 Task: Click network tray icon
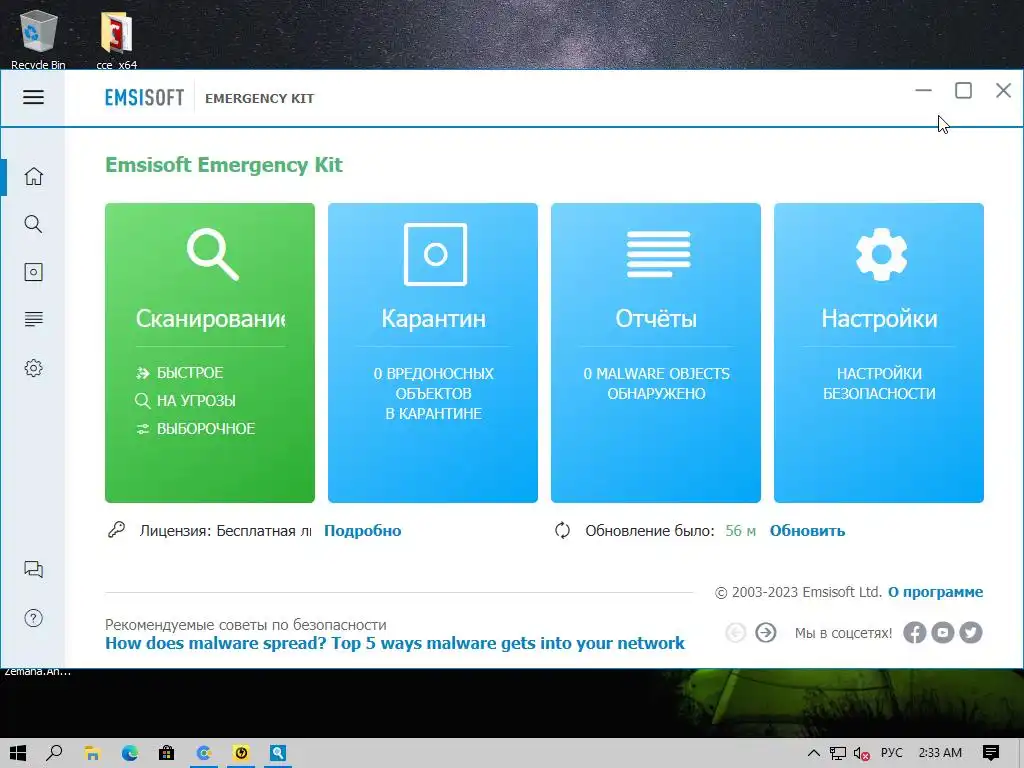click(x=838, y=753)
